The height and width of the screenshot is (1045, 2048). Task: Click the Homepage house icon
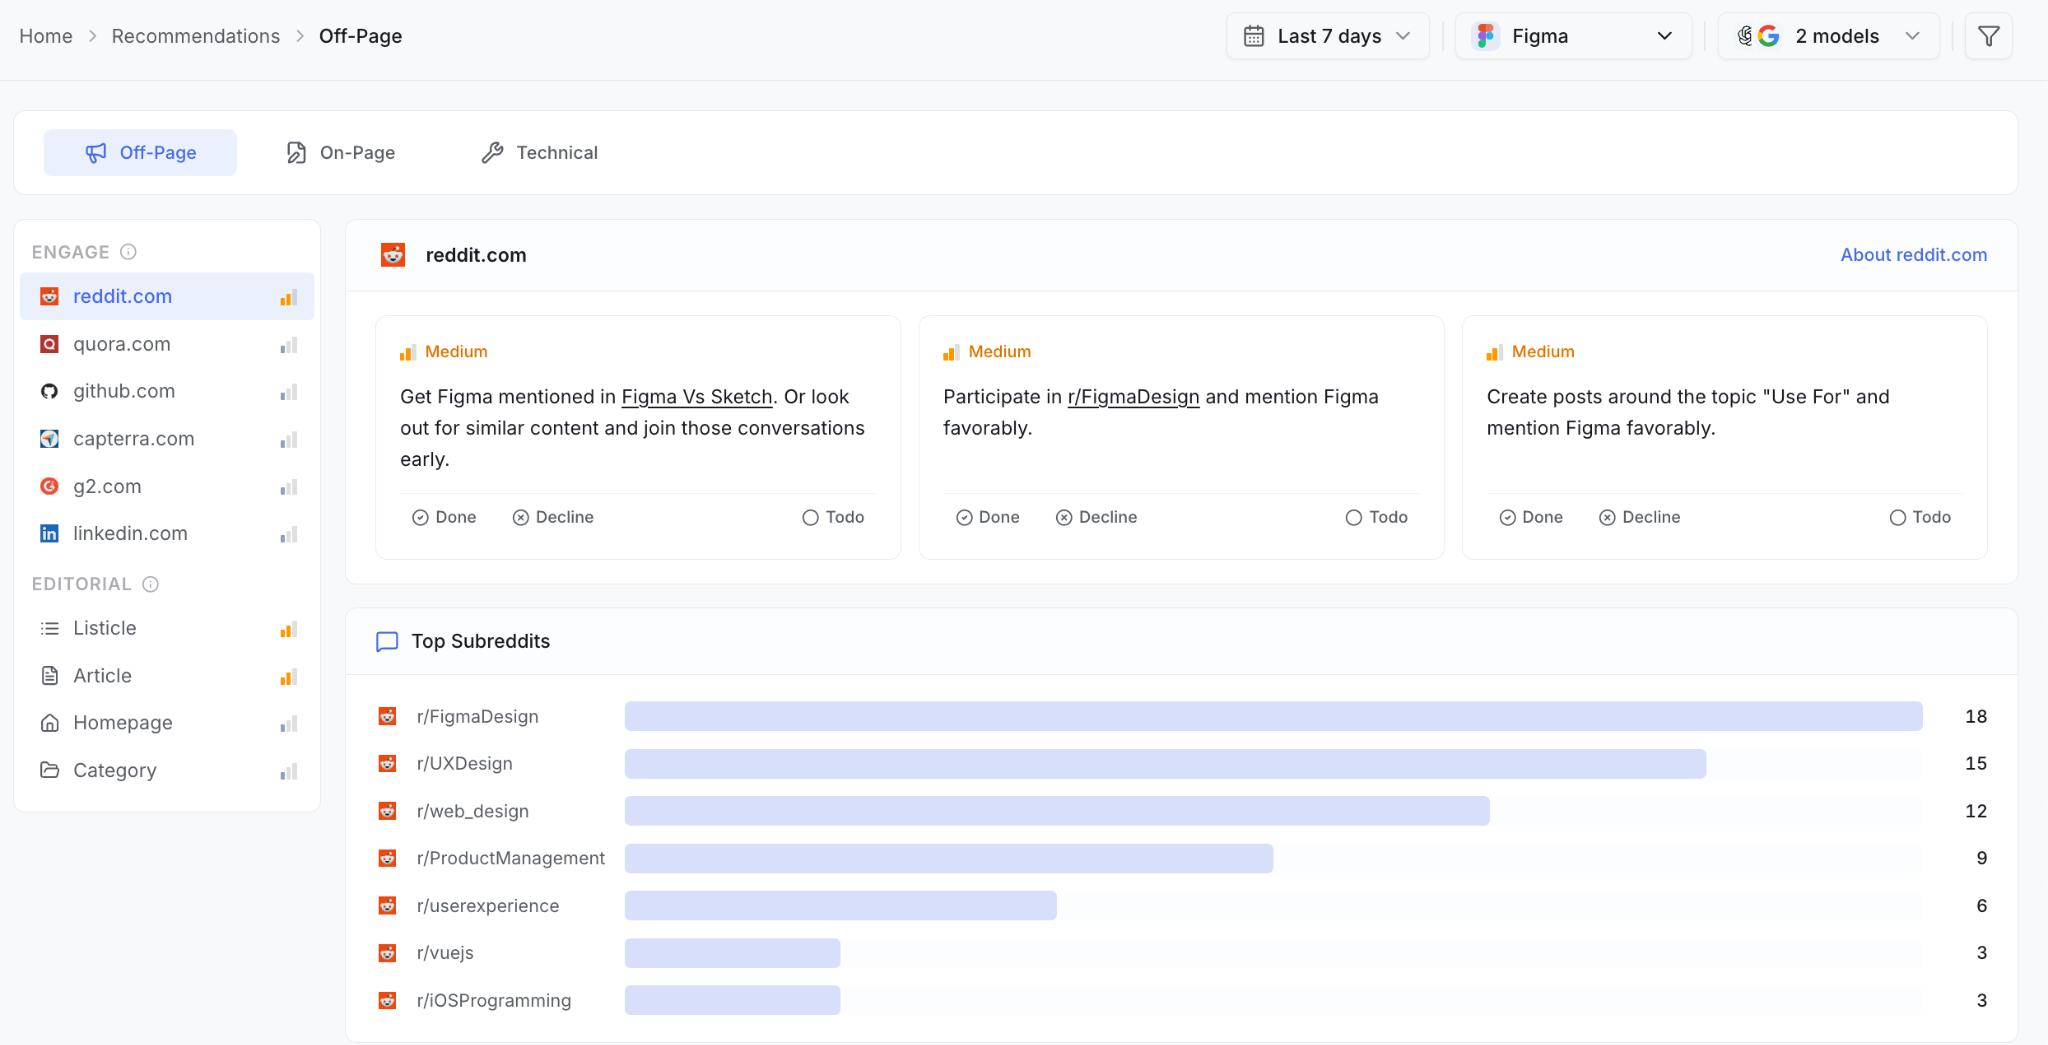click(49, 723)
